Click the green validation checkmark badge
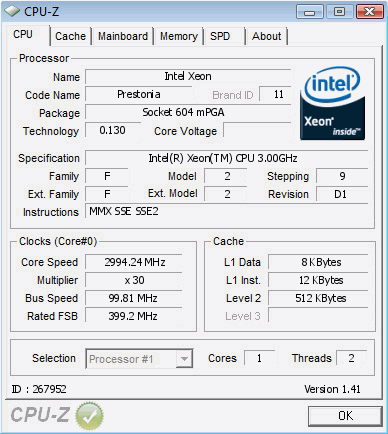388x434 pixels. [89, 415]
